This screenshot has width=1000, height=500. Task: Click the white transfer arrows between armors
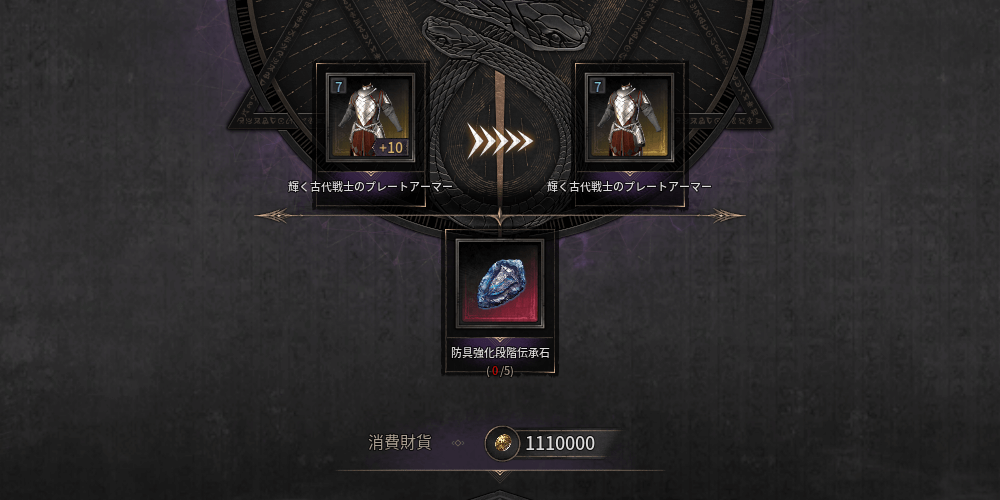click(500, 141)
